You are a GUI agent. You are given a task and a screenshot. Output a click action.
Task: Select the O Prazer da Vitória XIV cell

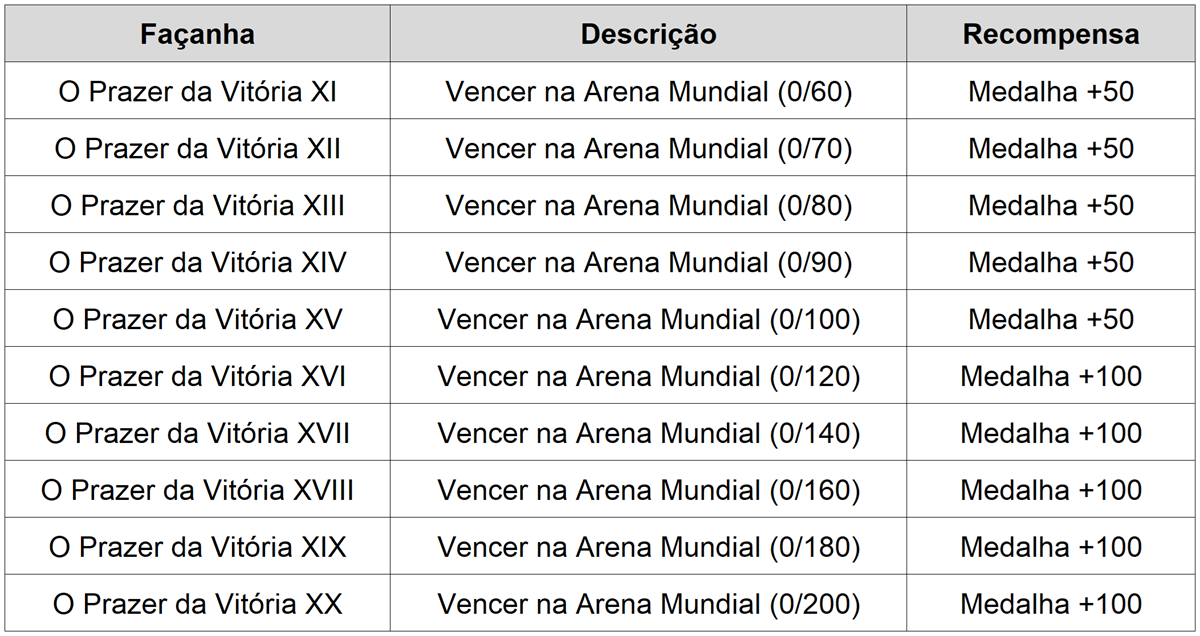click(197, 263)
